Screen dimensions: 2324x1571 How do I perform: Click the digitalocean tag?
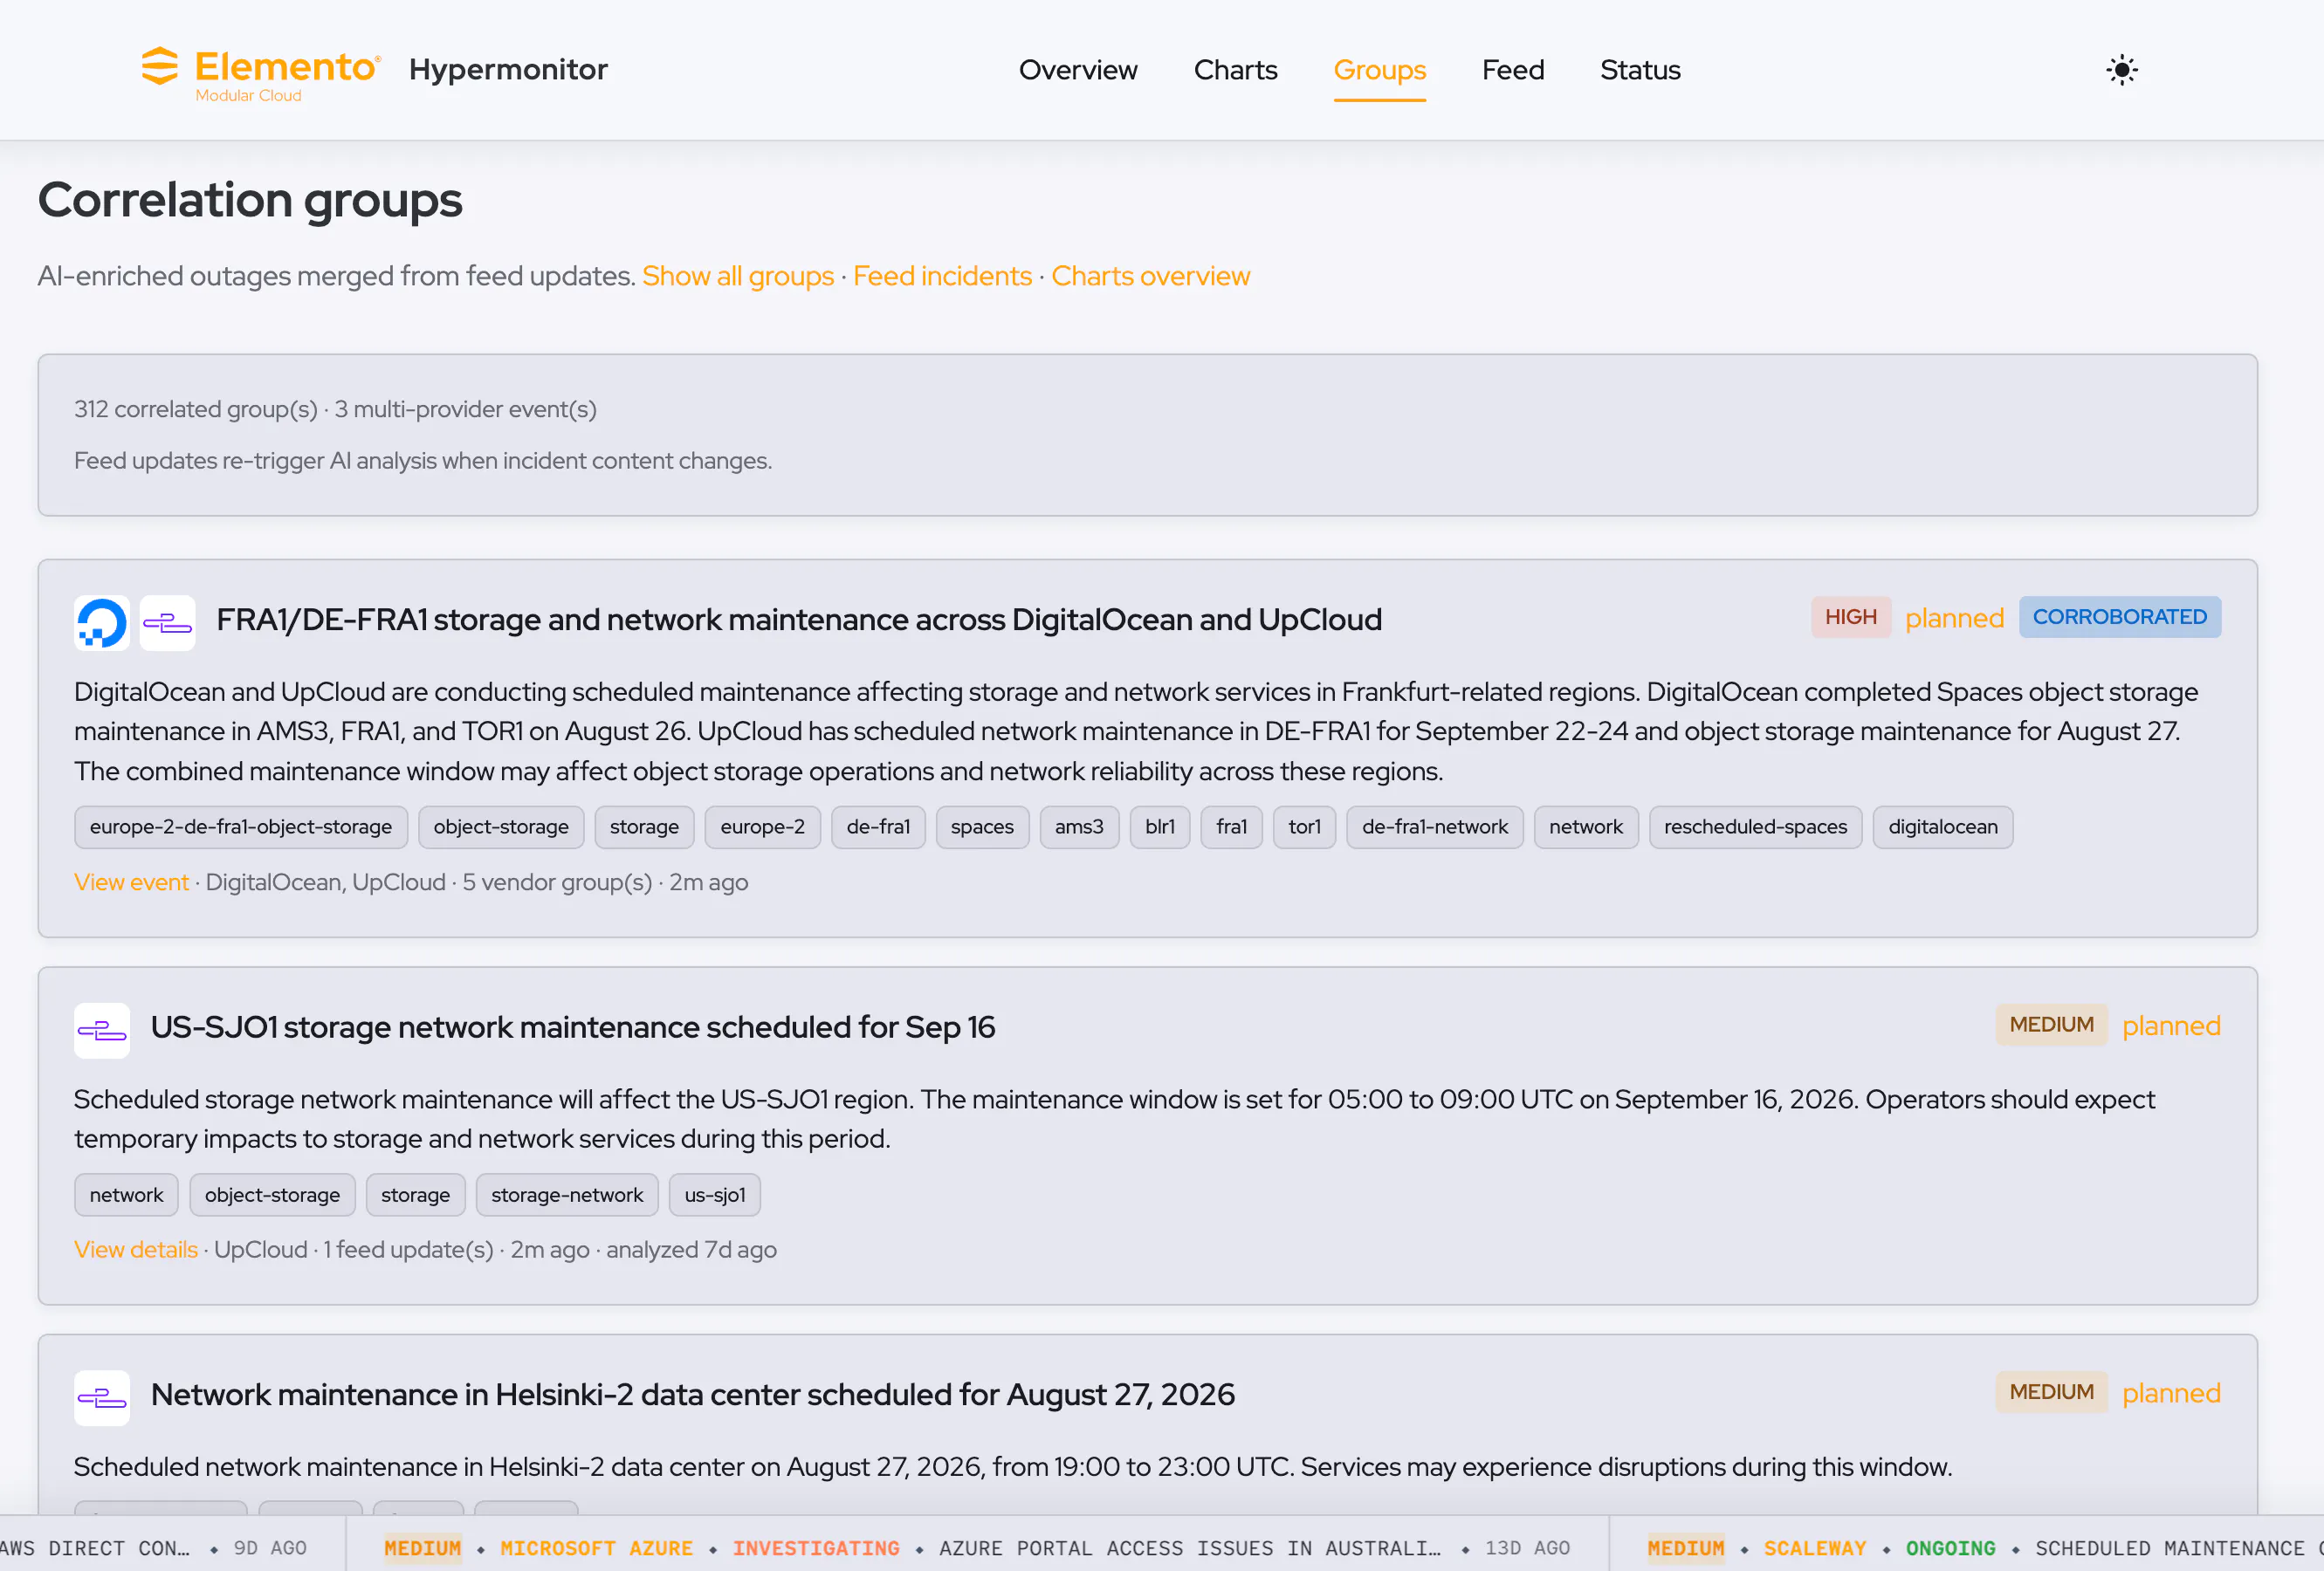click(x=1942, y=827)
